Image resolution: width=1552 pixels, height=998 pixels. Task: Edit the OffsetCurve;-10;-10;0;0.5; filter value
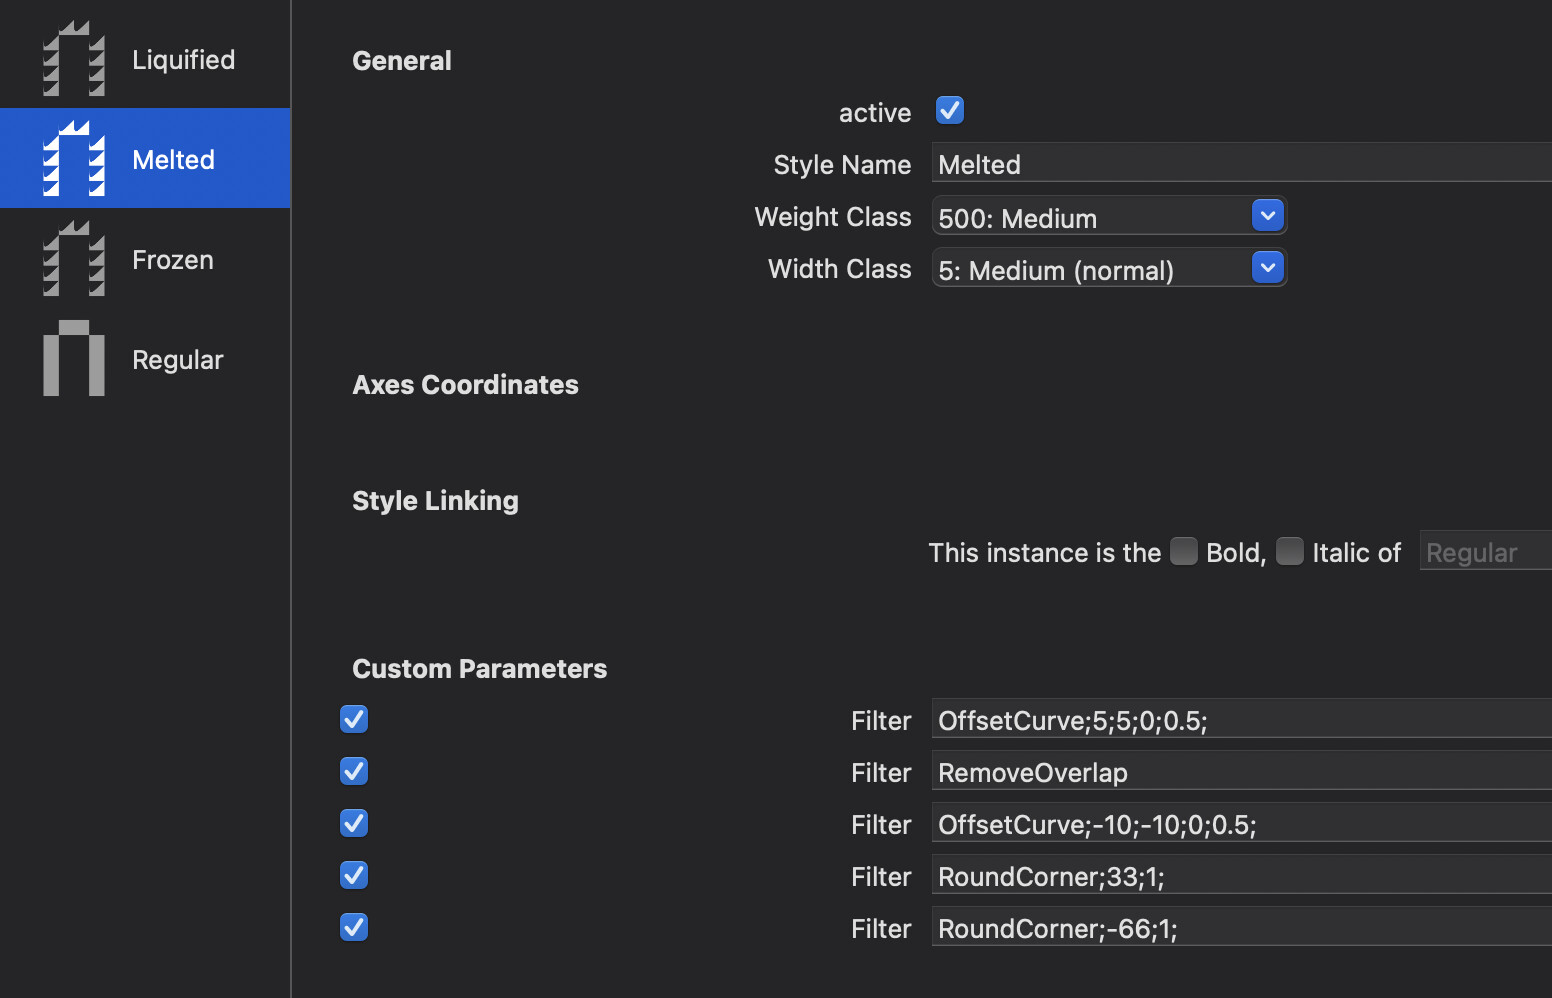(x=1240, y=823)
